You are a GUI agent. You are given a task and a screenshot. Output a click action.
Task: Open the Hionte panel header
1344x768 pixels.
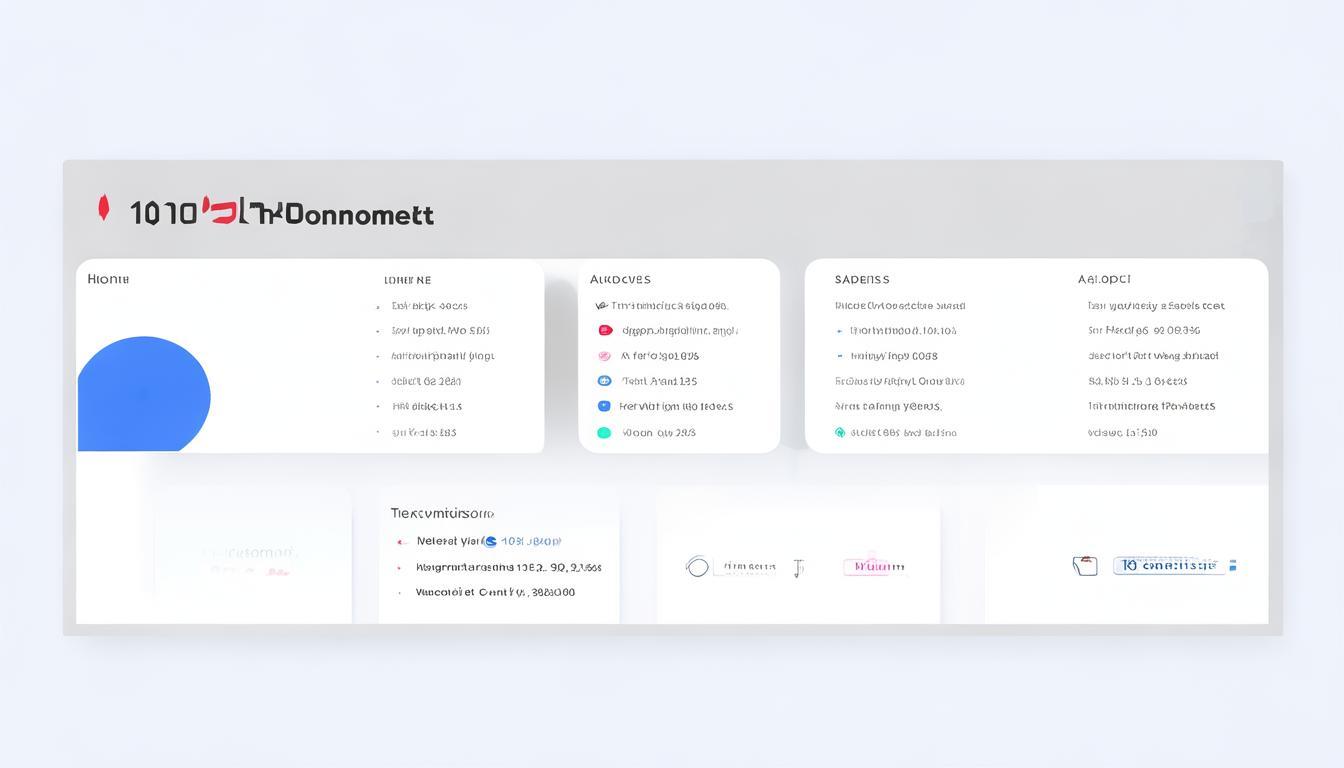pyautogui.click(x=108, y=279)
